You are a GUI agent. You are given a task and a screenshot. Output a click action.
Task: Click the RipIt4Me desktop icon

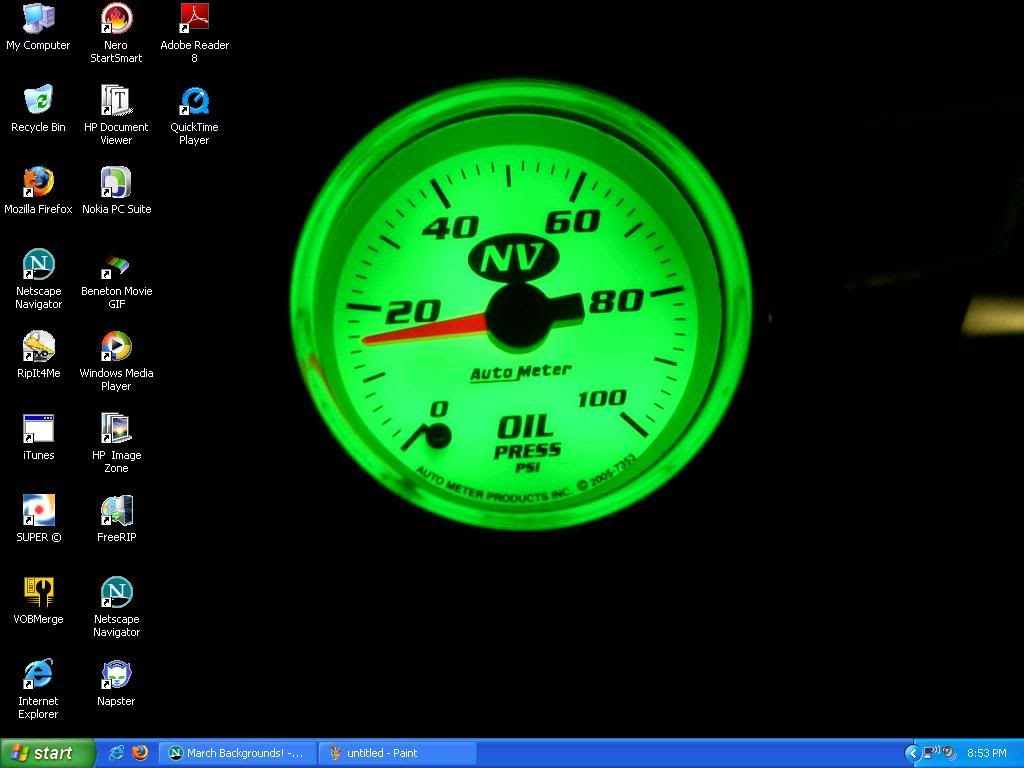(39, 355)
